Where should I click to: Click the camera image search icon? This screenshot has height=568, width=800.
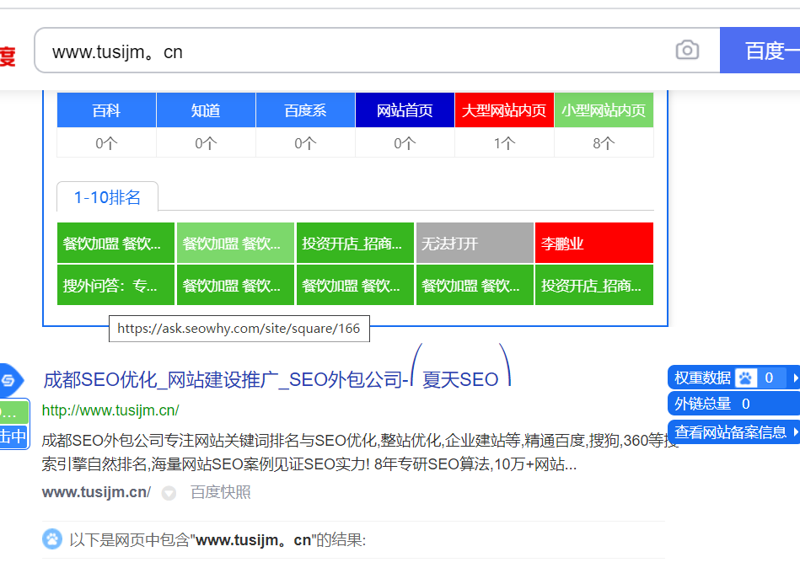(x=687, y=50)
